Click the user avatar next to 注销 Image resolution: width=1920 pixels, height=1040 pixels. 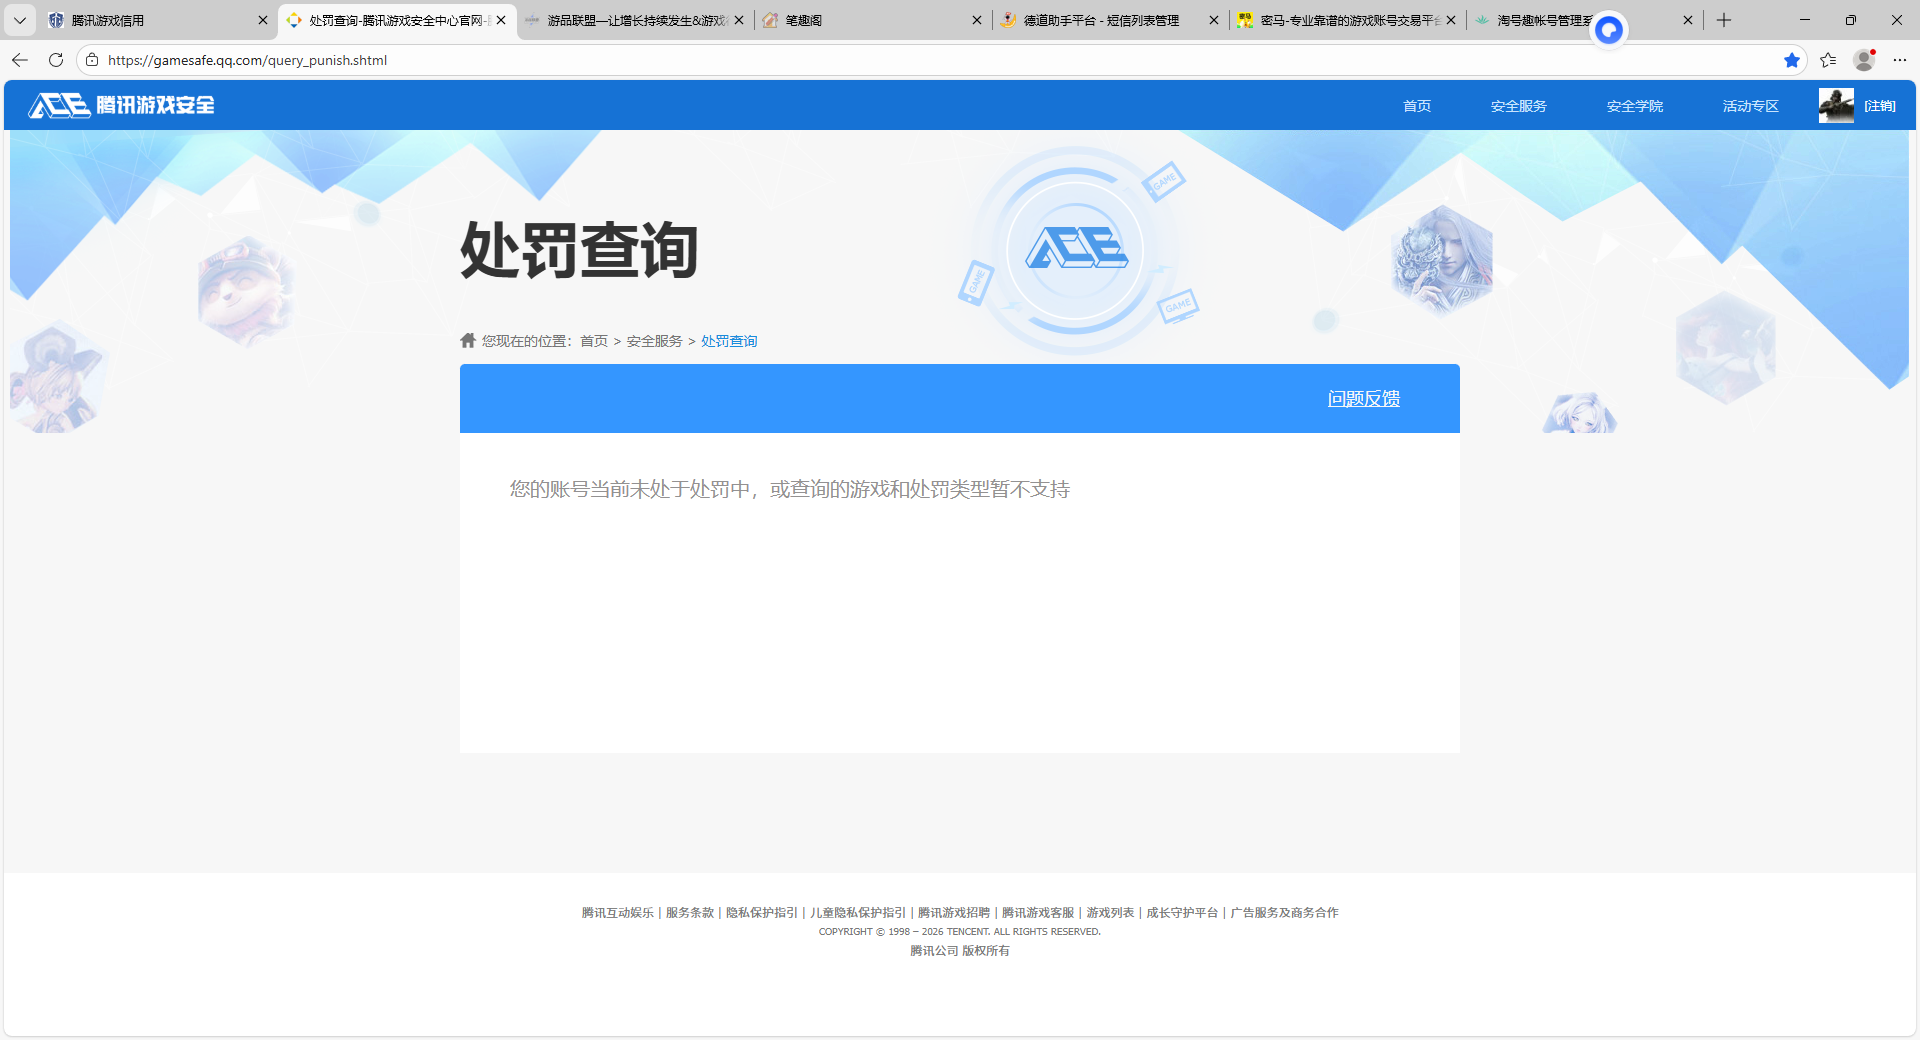(x=1836, y=105)
